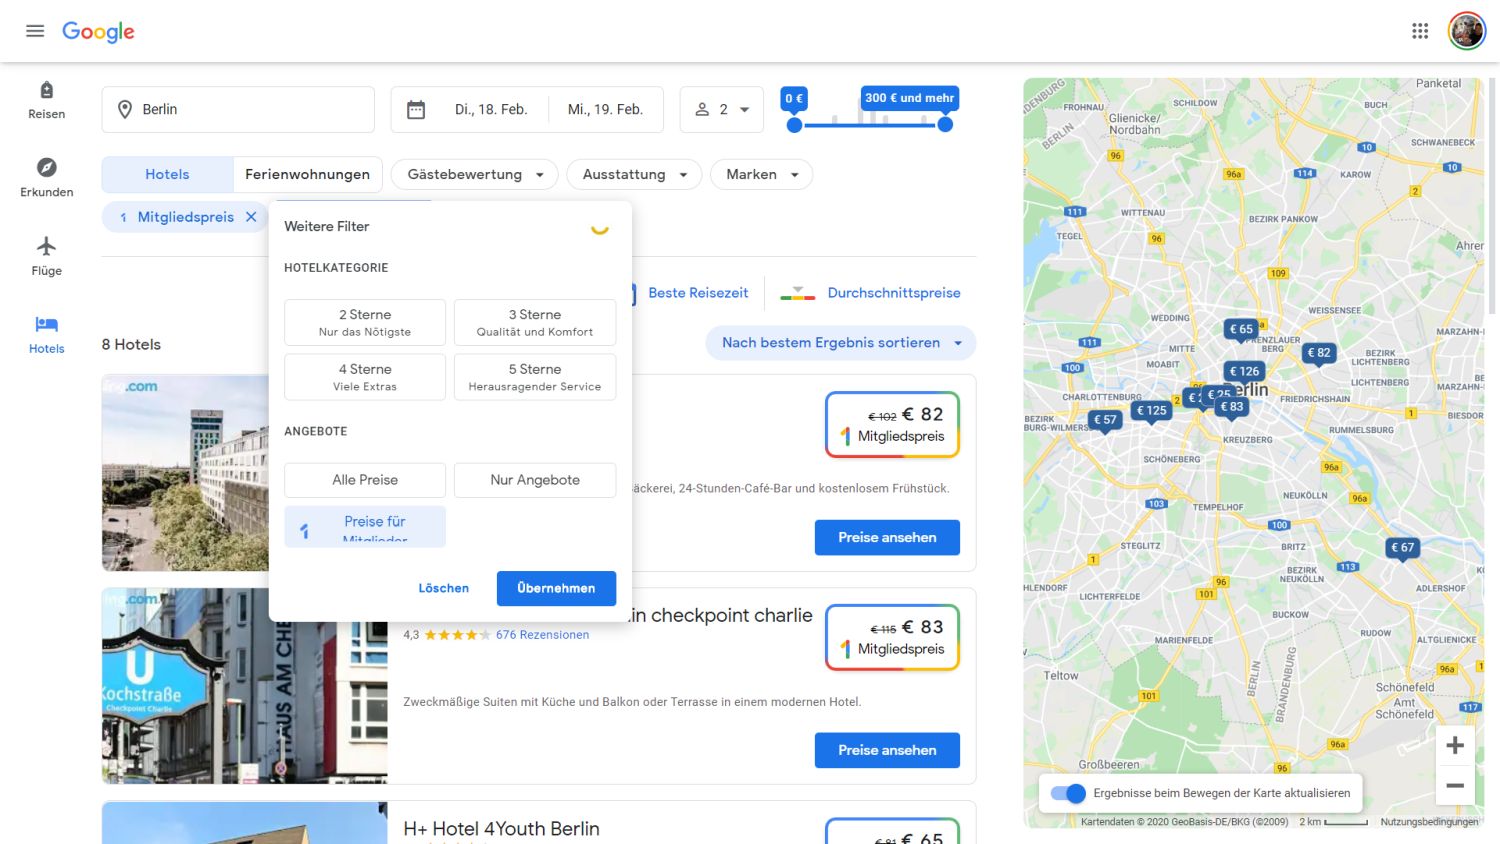The height and width of the screenshot is (844, 1500).
Task: Select the Nur Angebote option
Action: (x=535, y=480)
